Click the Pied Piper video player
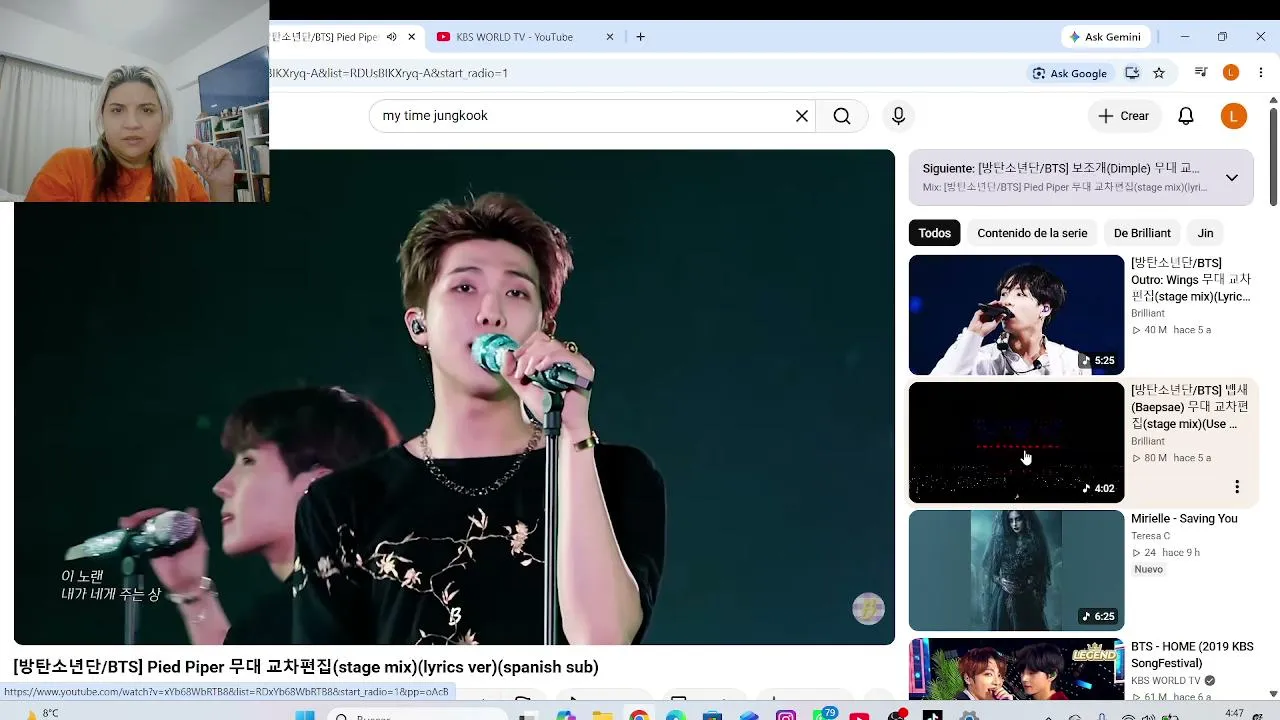The image size is (1280, 720). coord(454,397)
